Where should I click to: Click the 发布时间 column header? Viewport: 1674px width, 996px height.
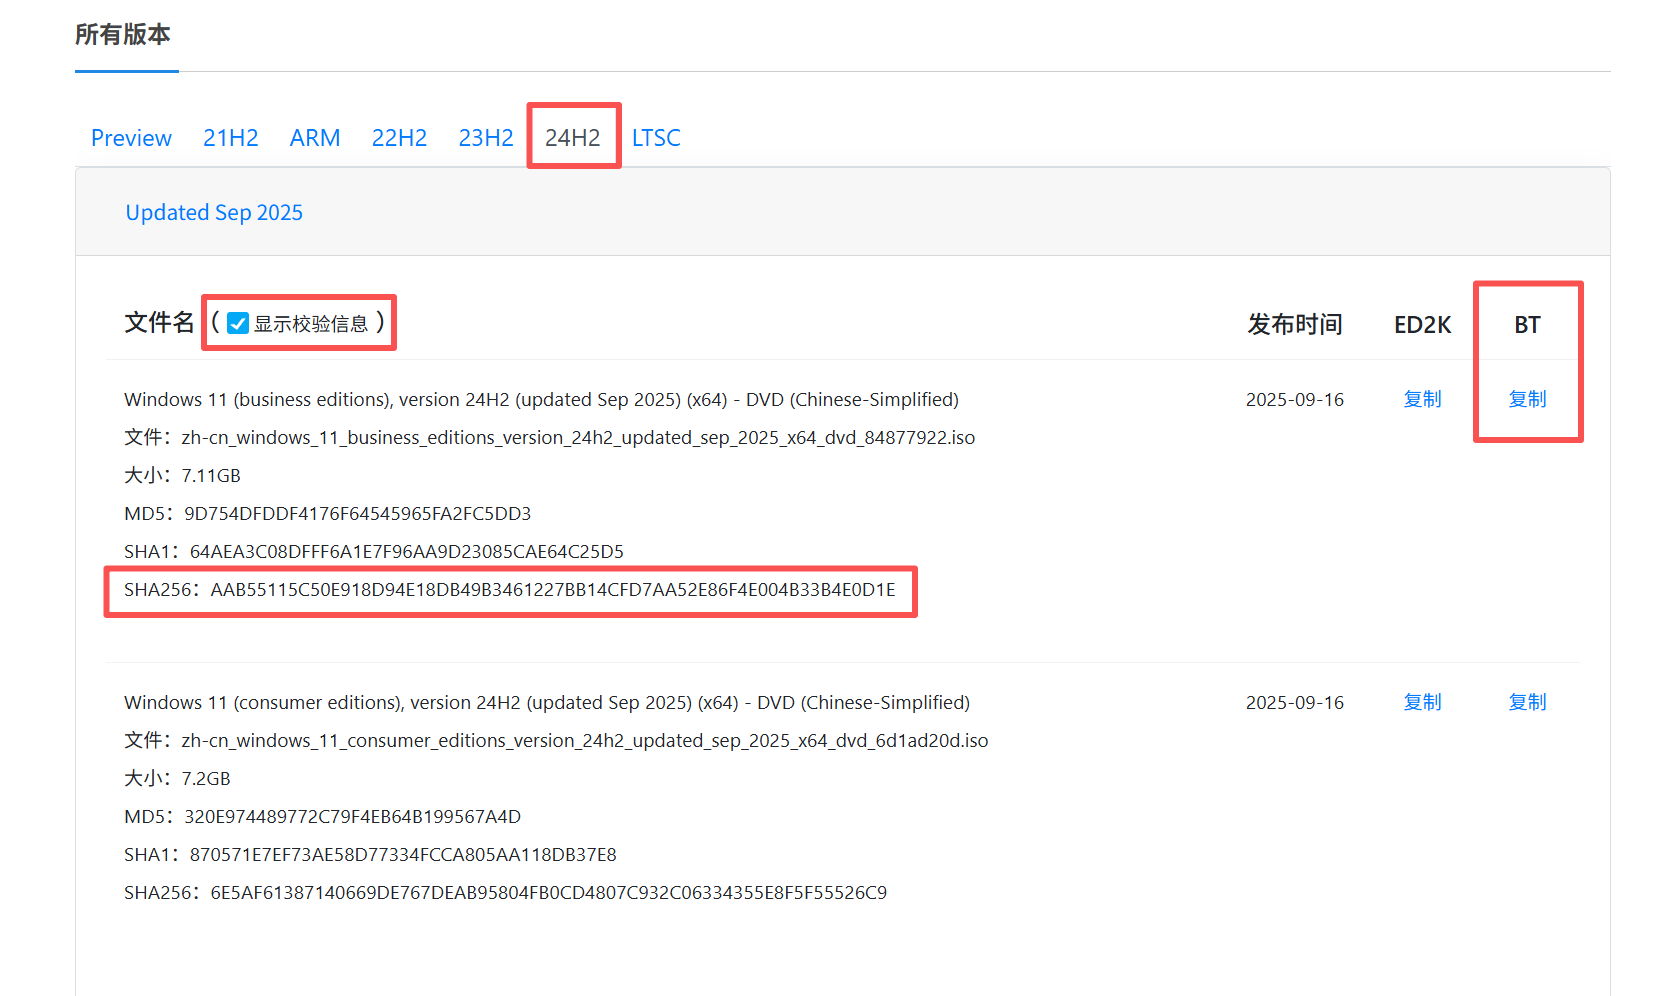coord(1294,323)
